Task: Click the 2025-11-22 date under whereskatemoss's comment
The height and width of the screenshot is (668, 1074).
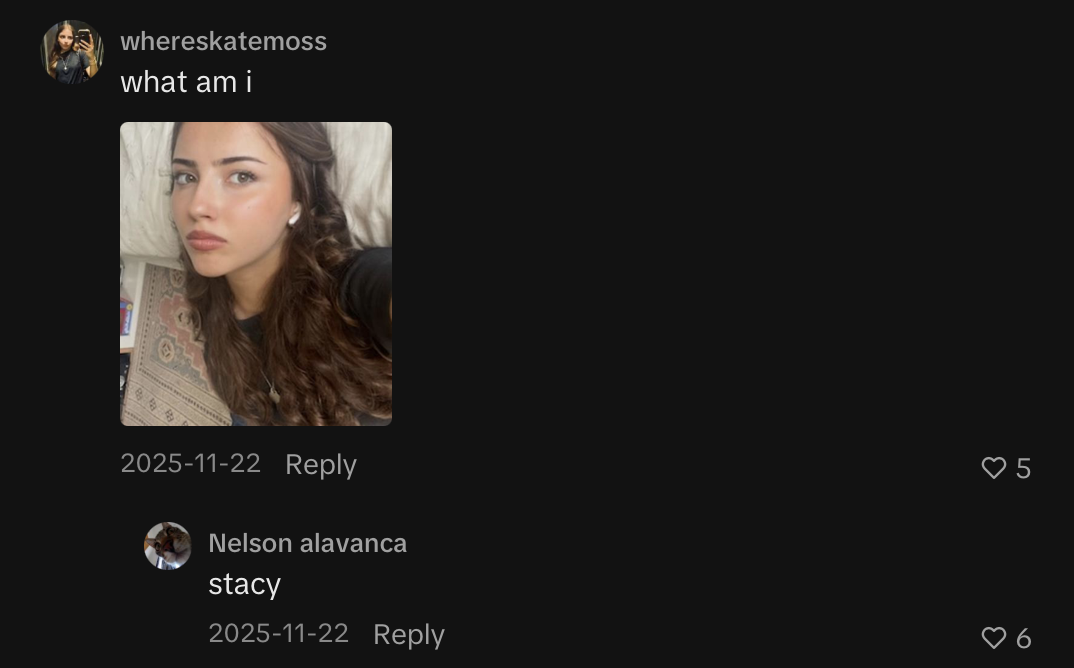Action: click(190, 463)
